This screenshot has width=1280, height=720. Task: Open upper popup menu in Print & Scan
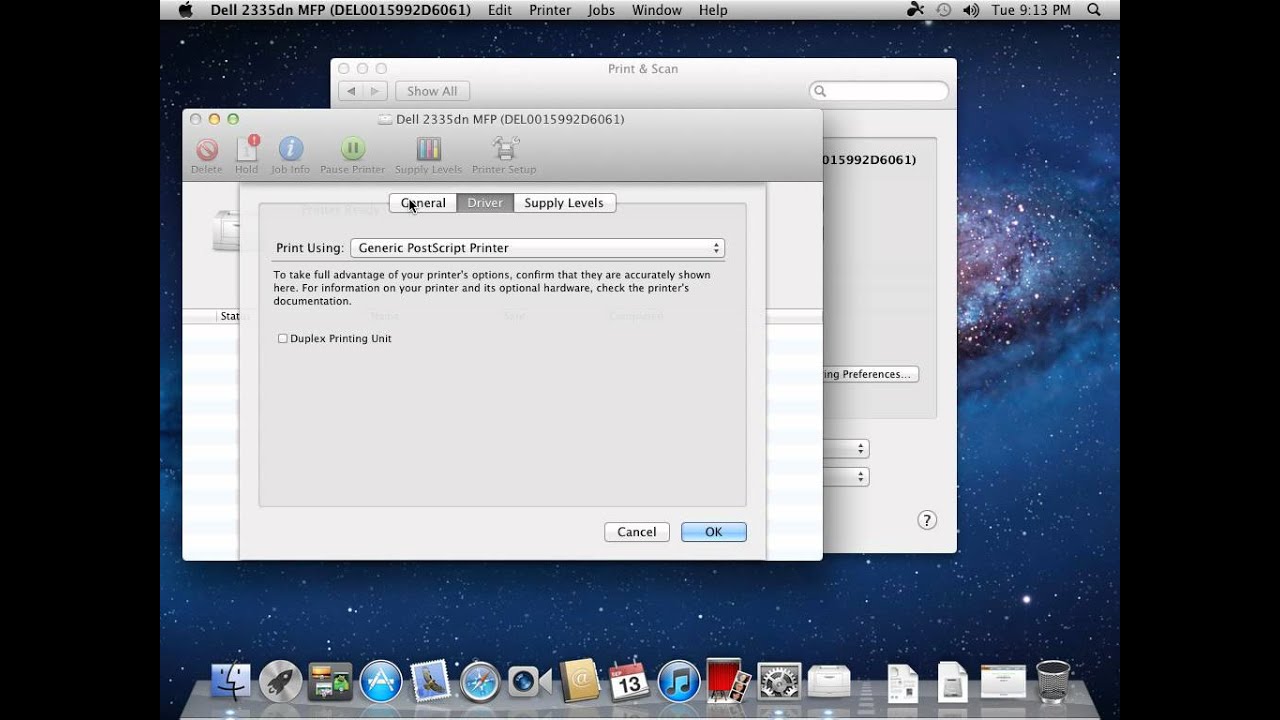pos(846,449)
